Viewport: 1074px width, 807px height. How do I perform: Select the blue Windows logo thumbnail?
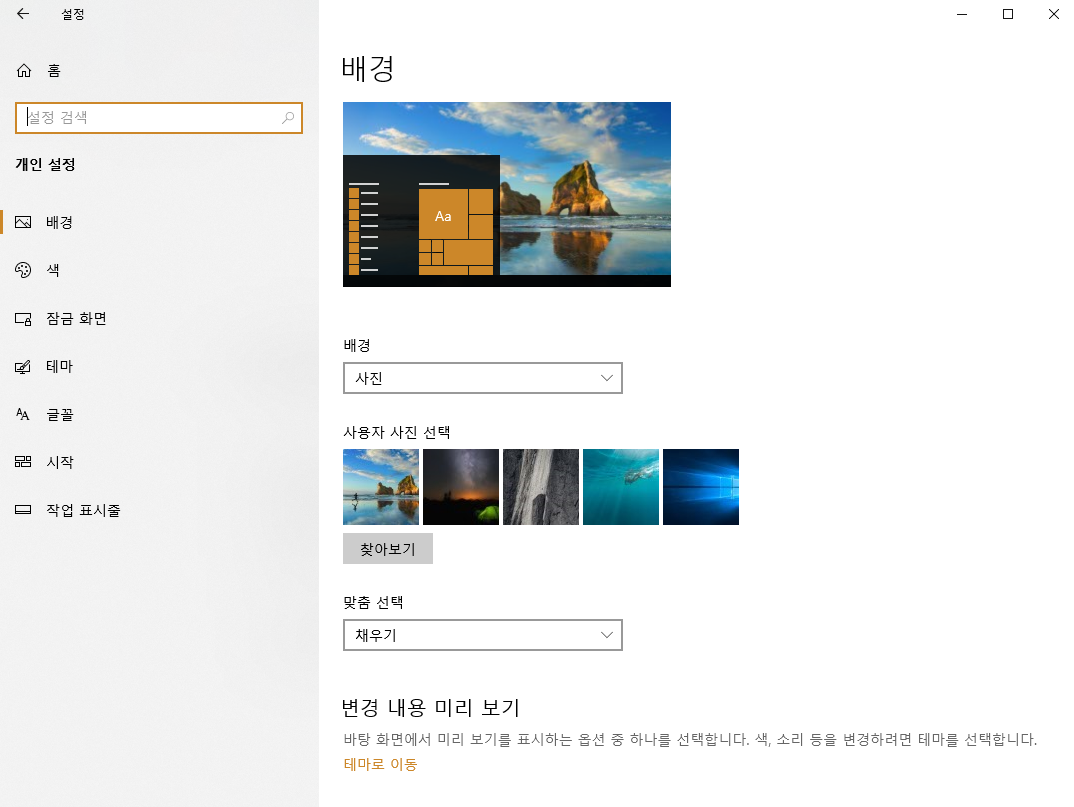point(701,487)
